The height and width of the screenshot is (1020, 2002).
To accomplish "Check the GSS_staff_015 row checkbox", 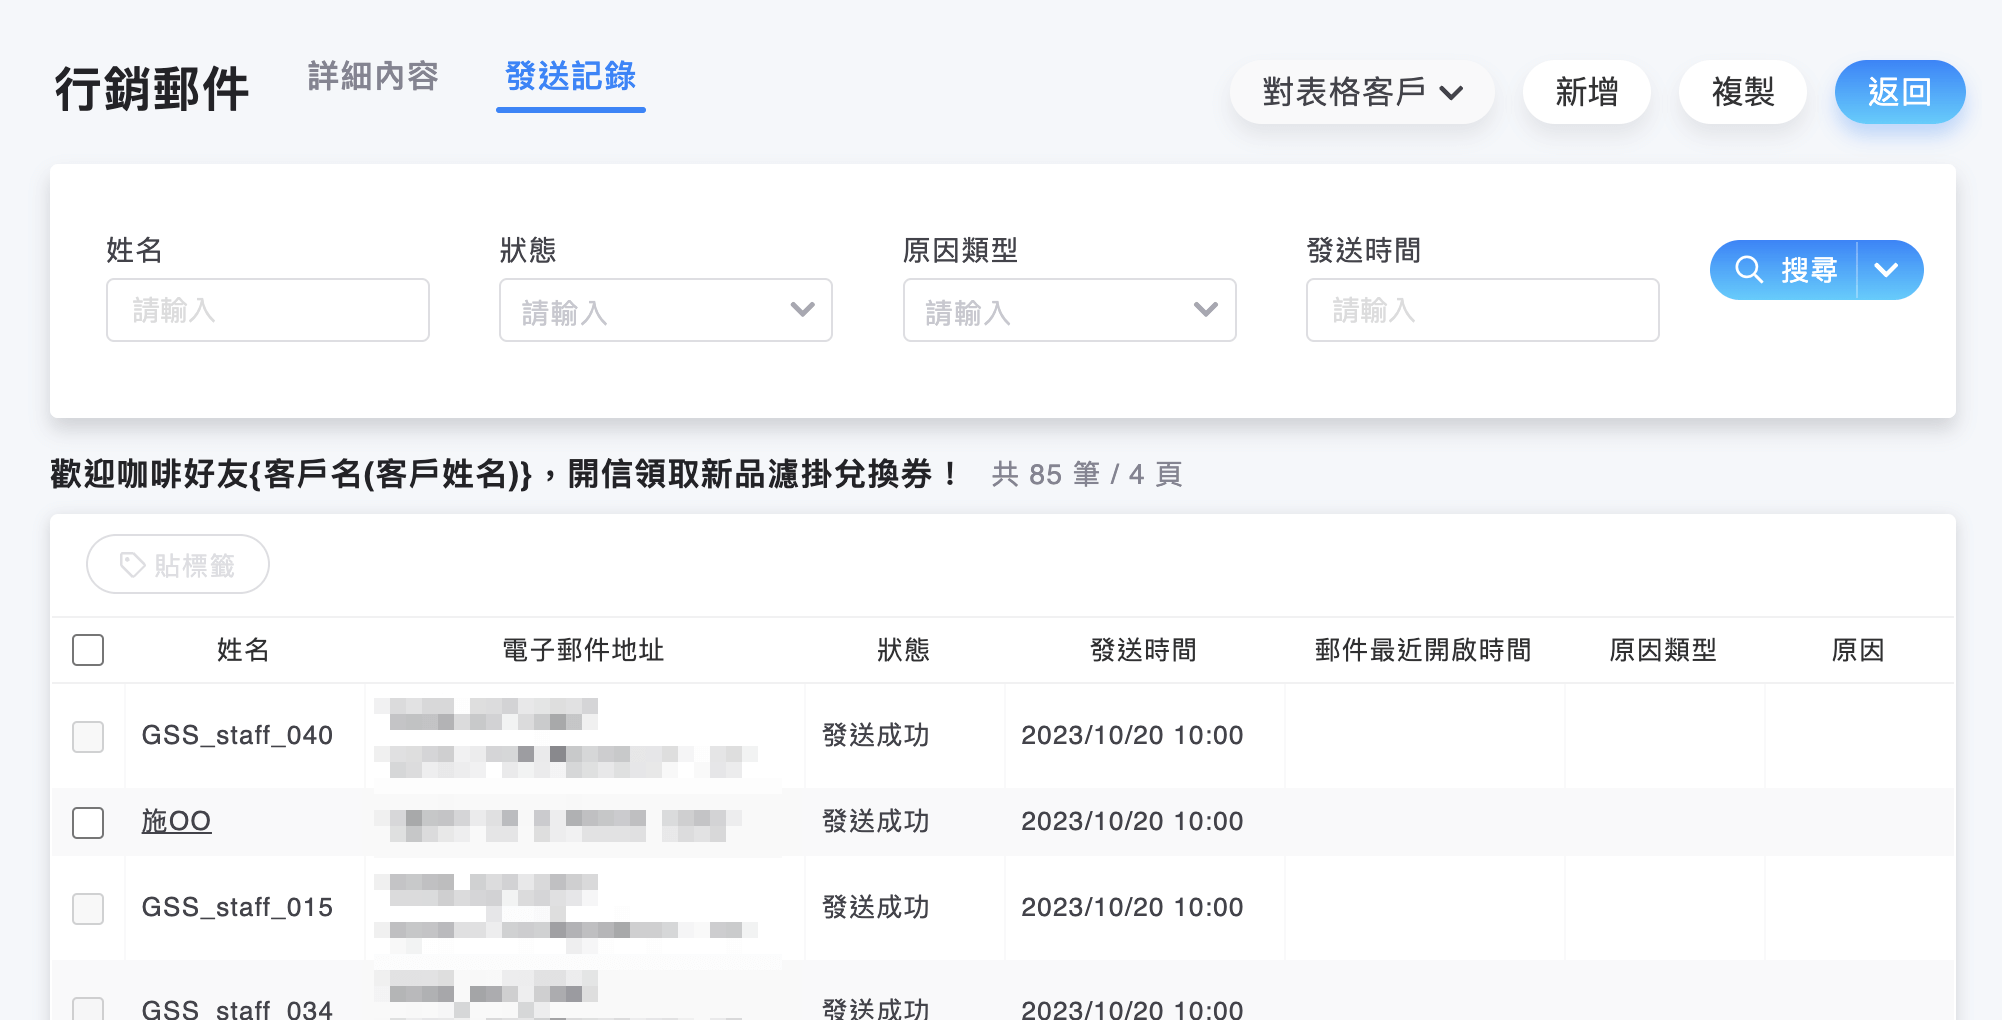I will point(88,909).
